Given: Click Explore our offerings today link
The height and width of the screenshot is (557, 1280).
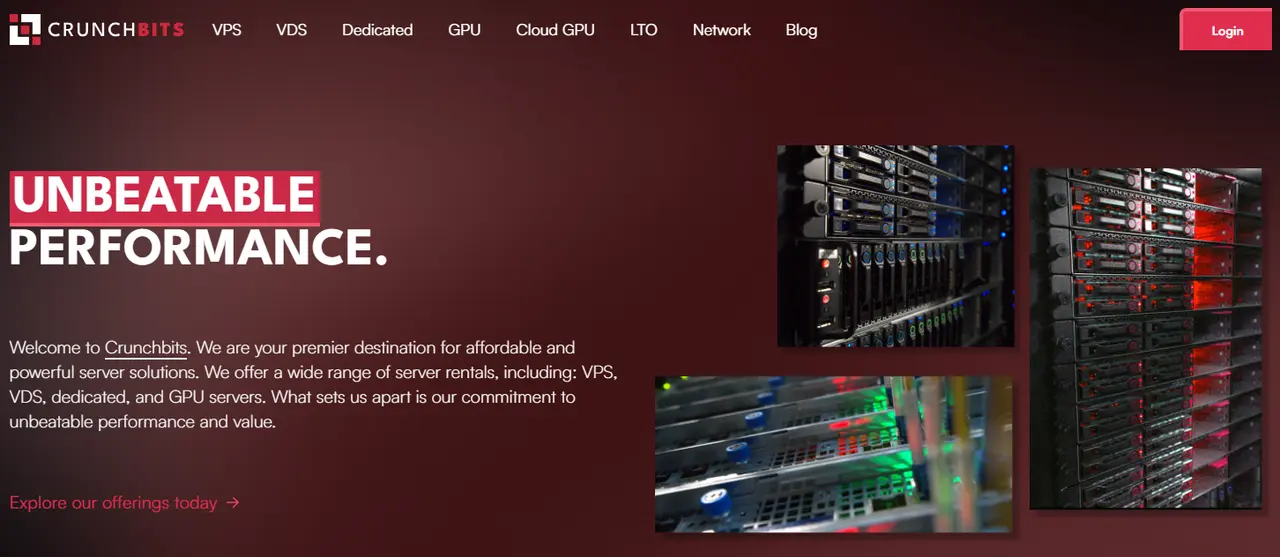Looking at the screenshot, I should [113, 503].
